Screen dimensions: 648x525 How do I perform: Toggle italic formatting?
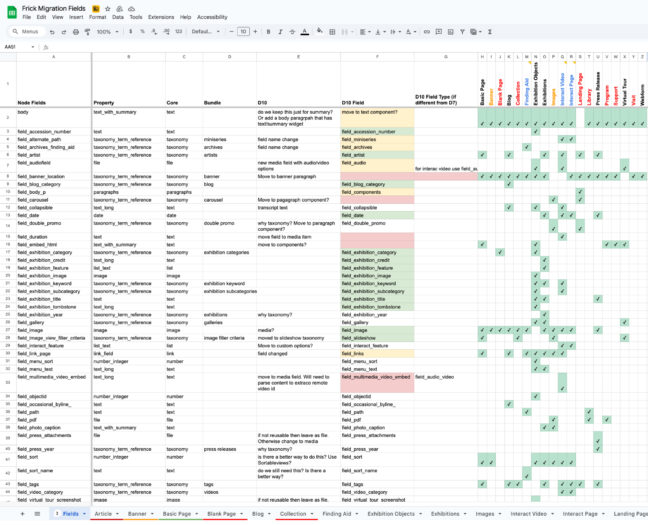(280, 32)
